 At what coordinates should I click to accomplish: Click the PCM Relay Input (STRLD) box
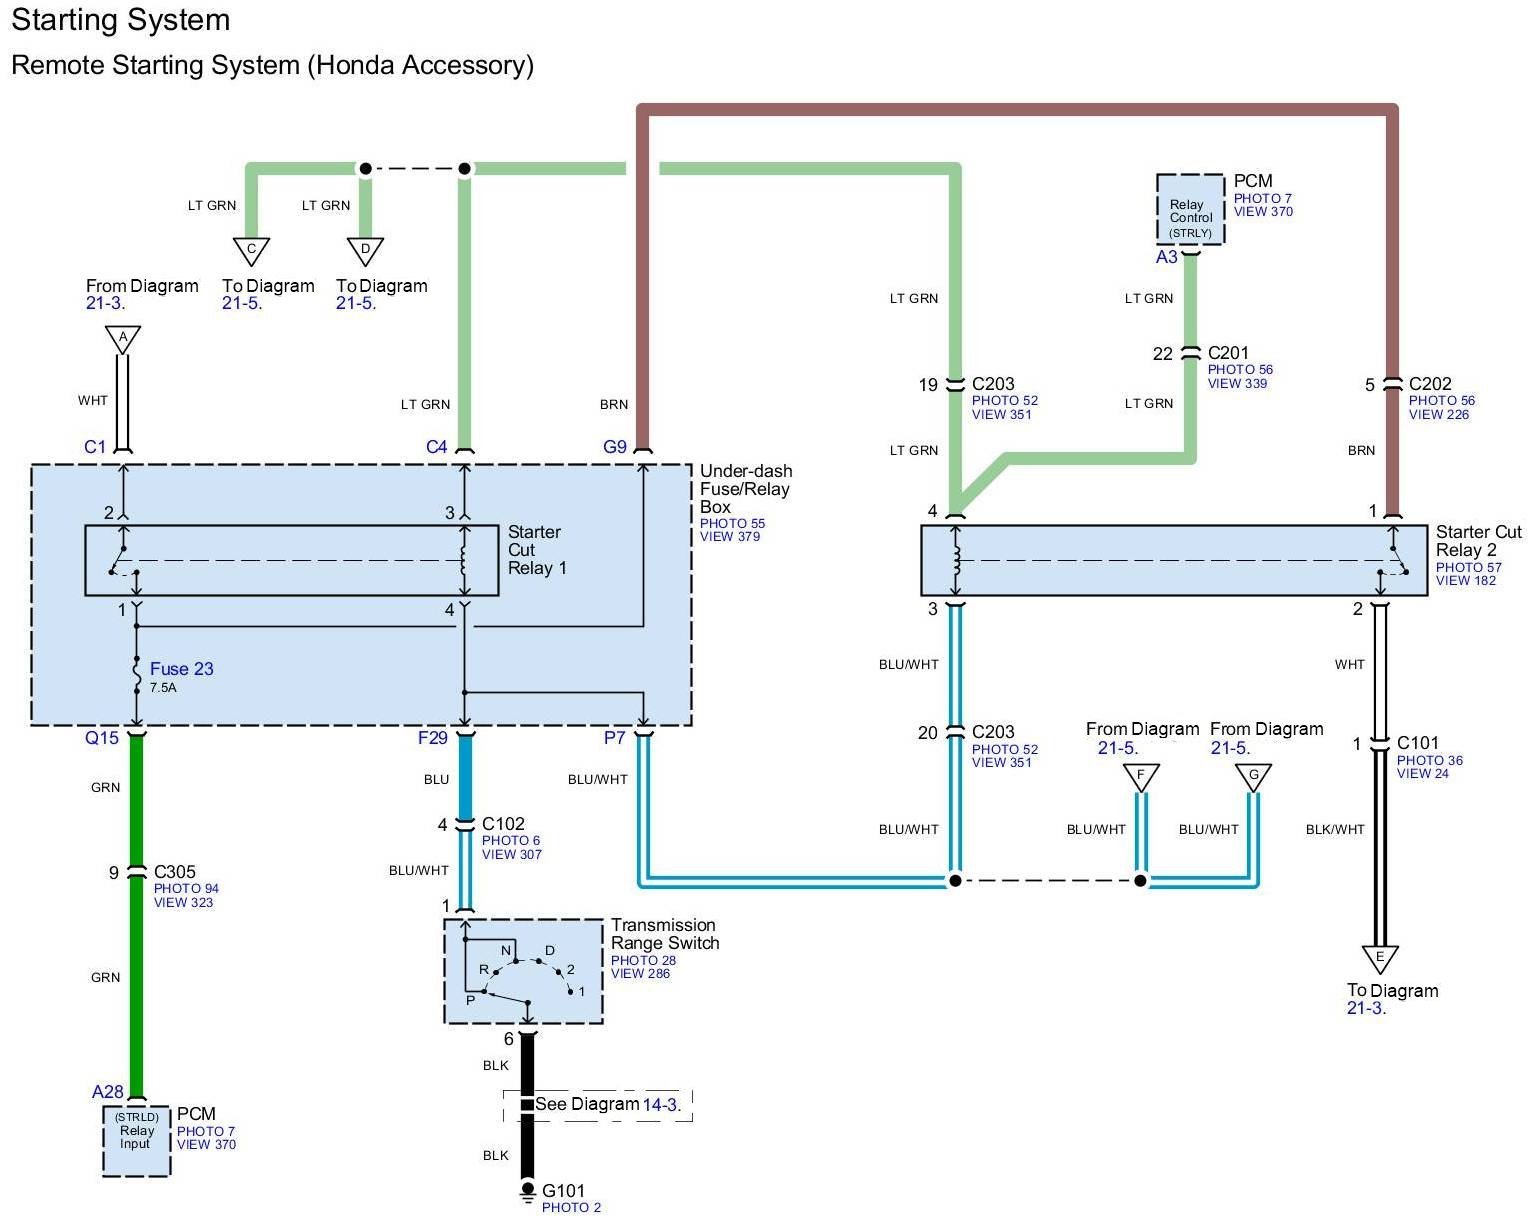136,1140
